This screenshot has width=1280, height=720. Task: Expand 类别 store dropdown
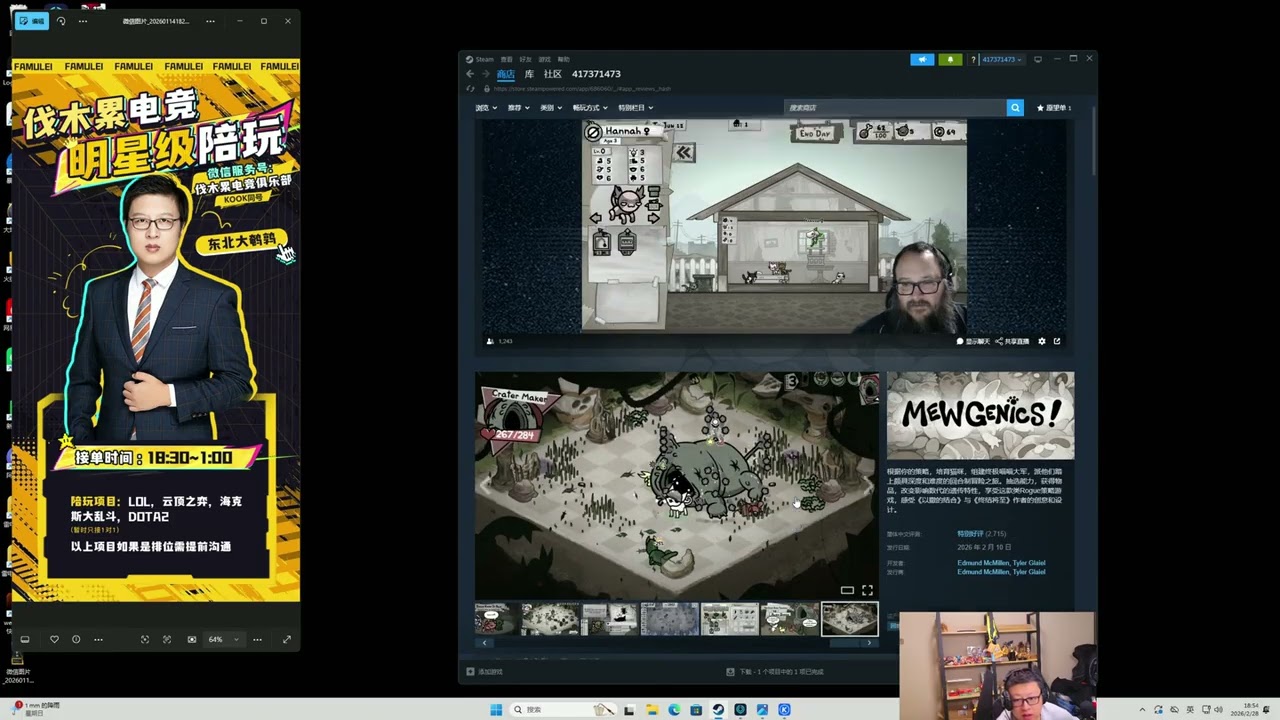[x=551, y=108]
